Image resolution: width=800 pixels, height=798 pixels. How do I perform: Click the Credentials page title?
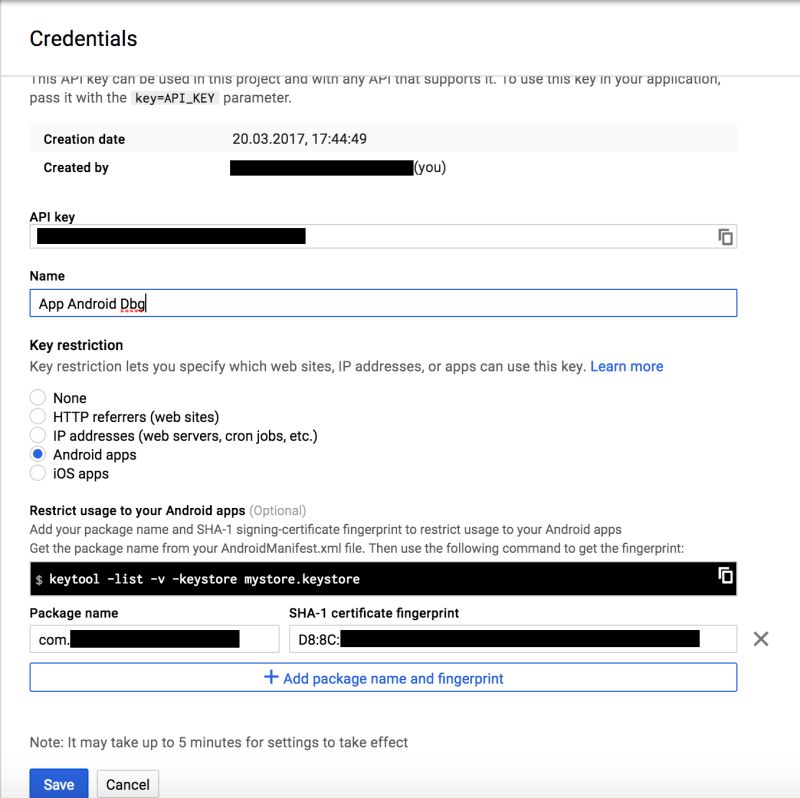pos(85,39)
